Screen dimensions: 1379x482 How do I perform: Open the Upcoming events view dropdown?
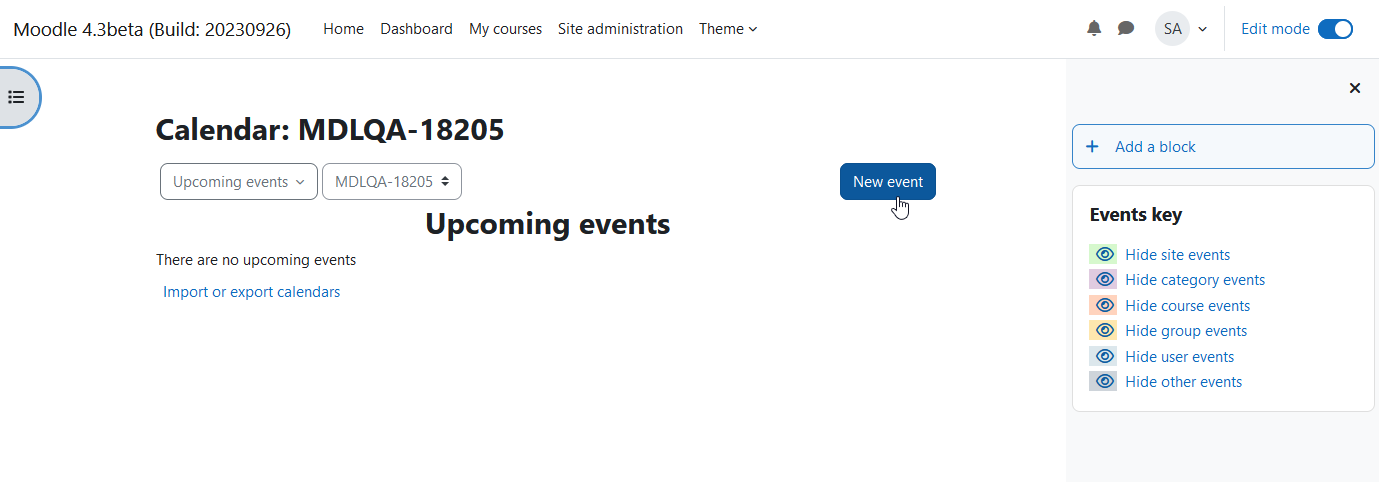pos(239,182)
